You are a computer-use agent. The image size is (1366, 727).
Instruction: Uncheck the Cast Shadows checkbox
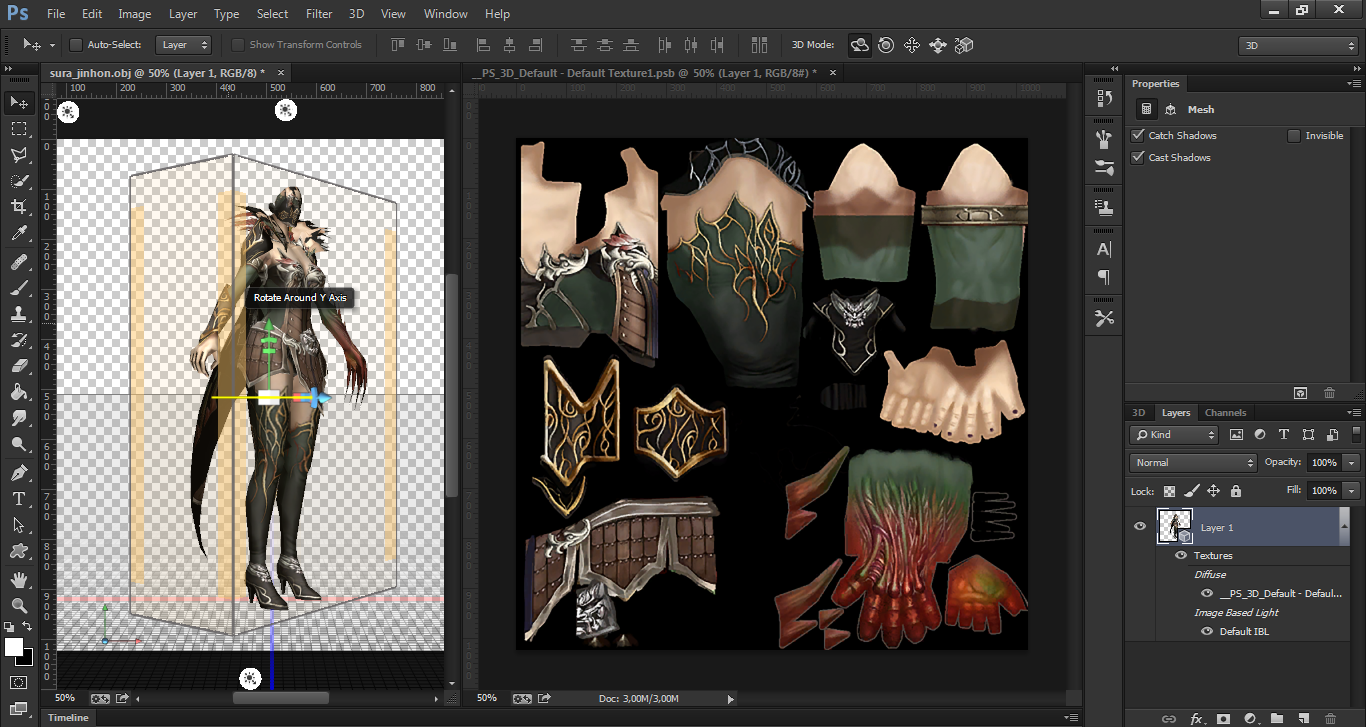(1138, 158)
